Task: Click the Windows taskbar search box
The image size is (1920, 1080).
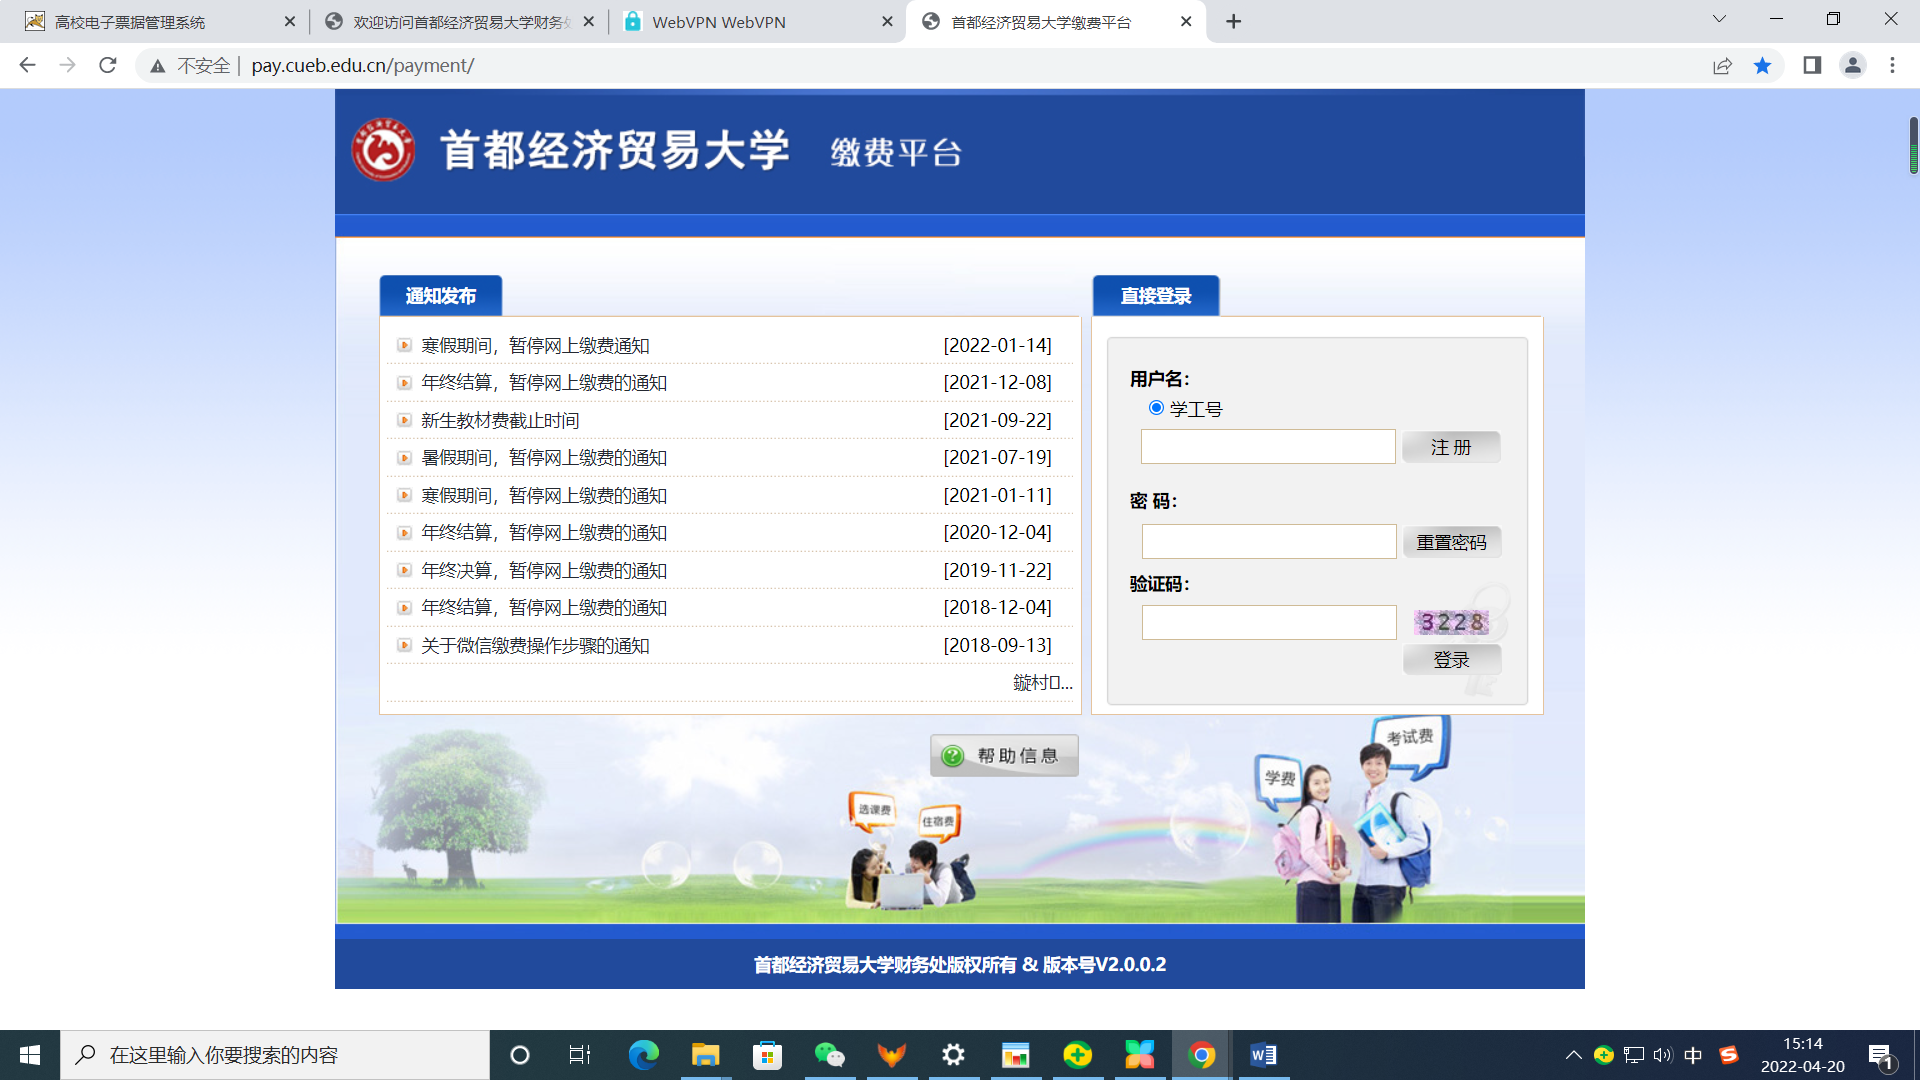Action: (x=275, y=1055)
